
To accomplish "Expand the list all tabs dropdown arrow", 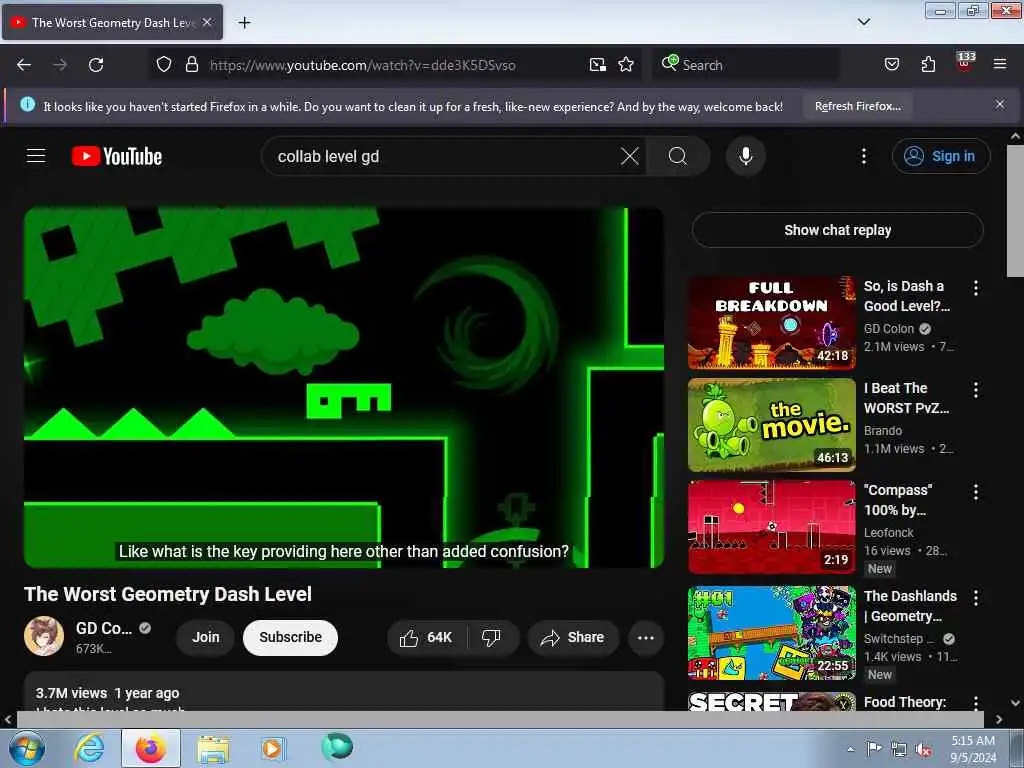I will pos(863,22).
